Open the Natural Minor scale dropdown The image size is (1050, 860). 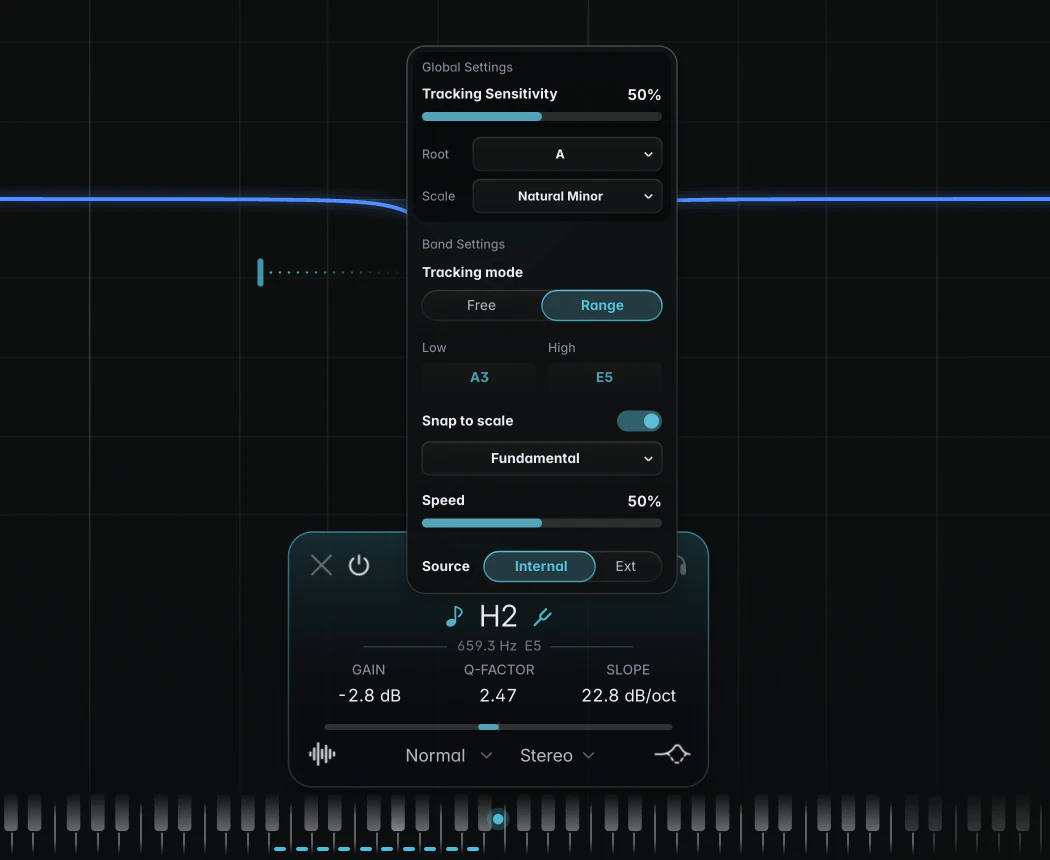tap(567, 196)
